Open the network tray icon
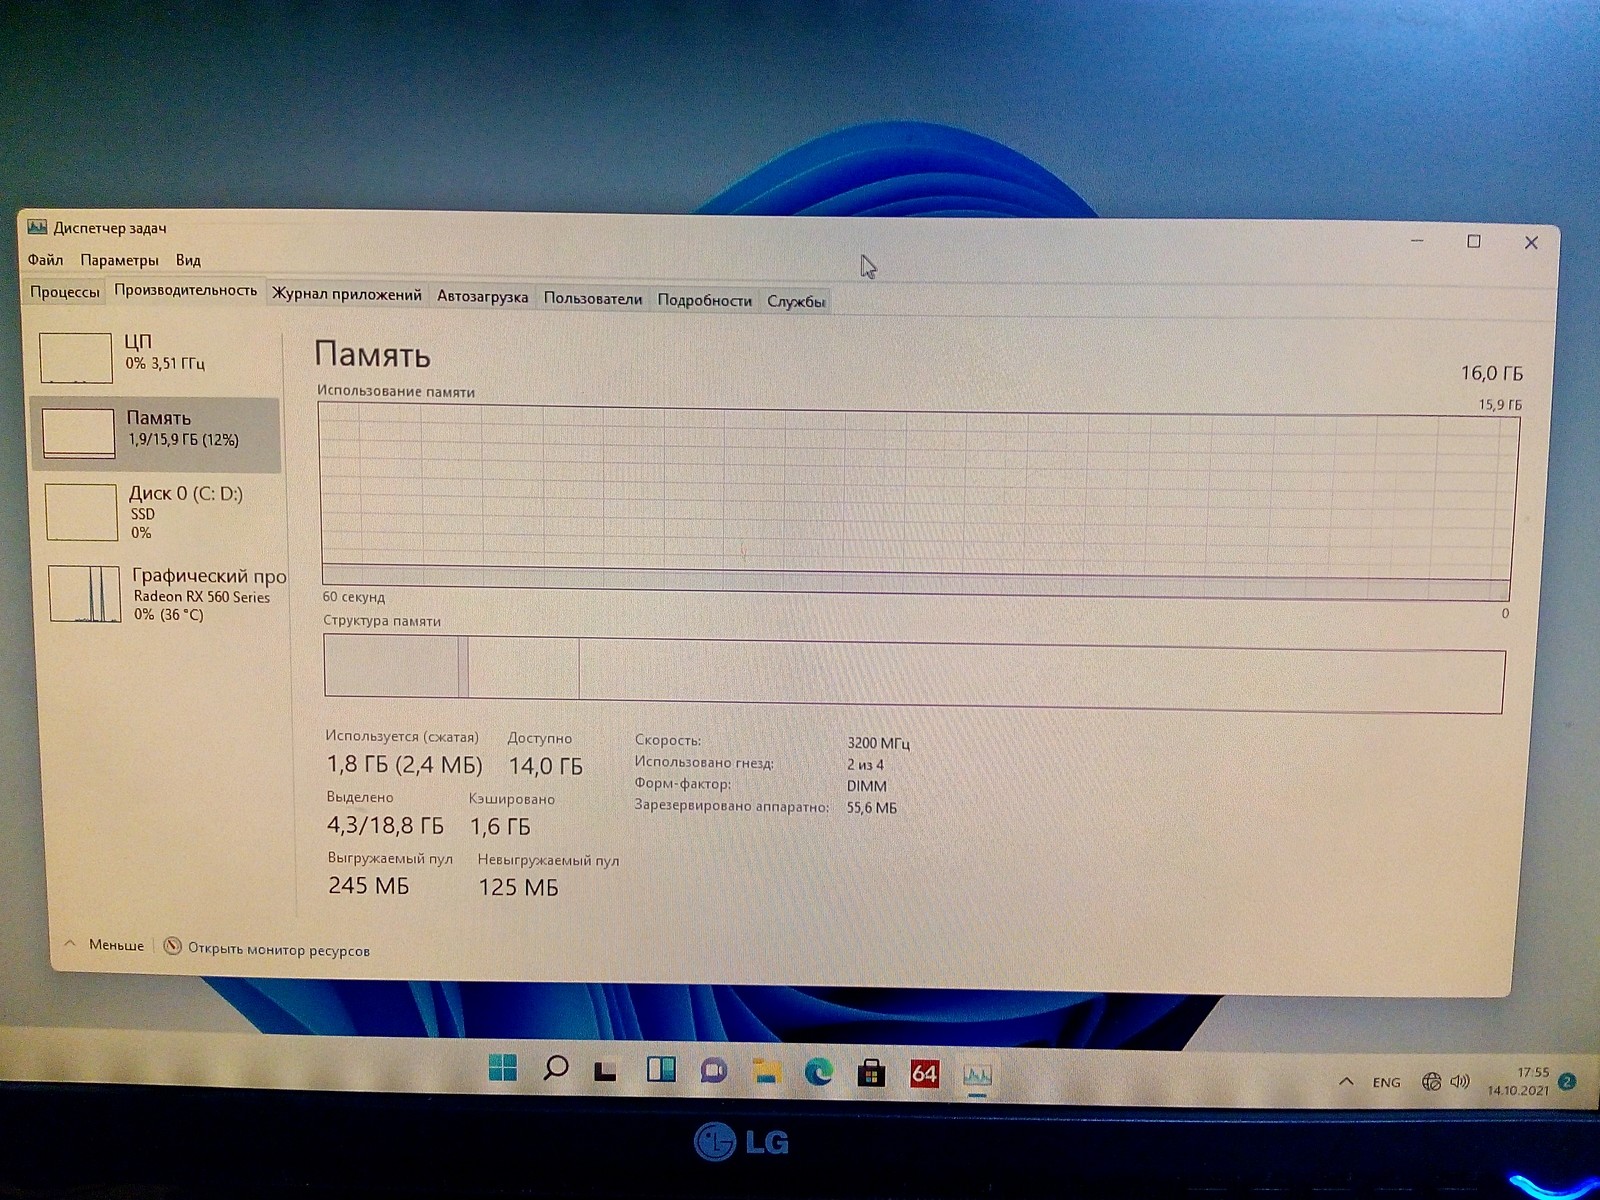Screen dimensions: 1600x1200 pos(1432,1081)
